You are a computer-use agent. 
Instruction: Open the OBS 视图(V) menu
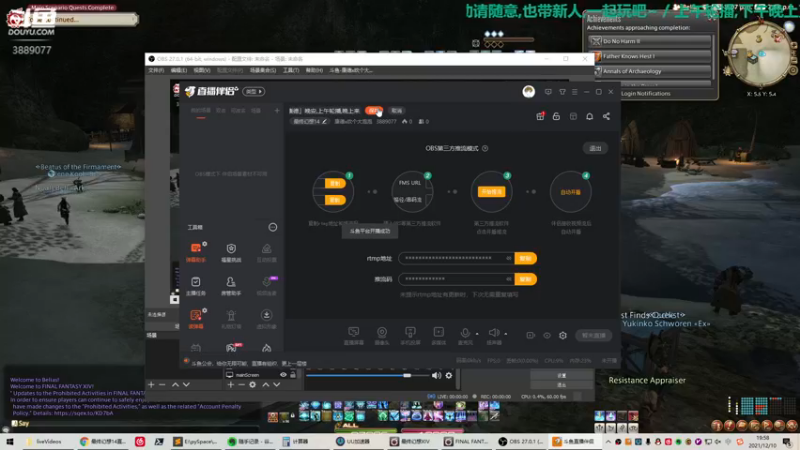pos(202,70)
